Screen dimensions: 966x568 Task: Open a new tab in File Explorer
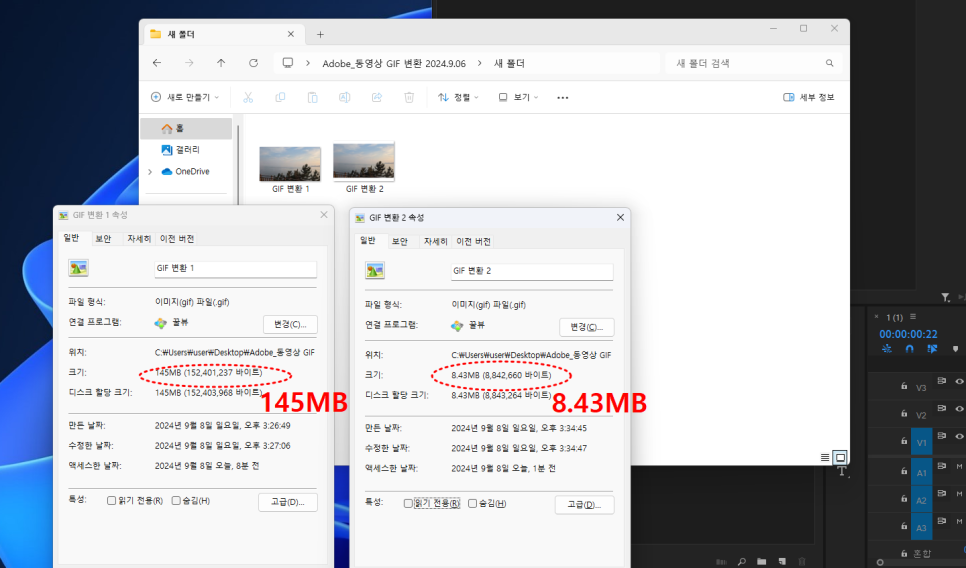click(320, 34)
